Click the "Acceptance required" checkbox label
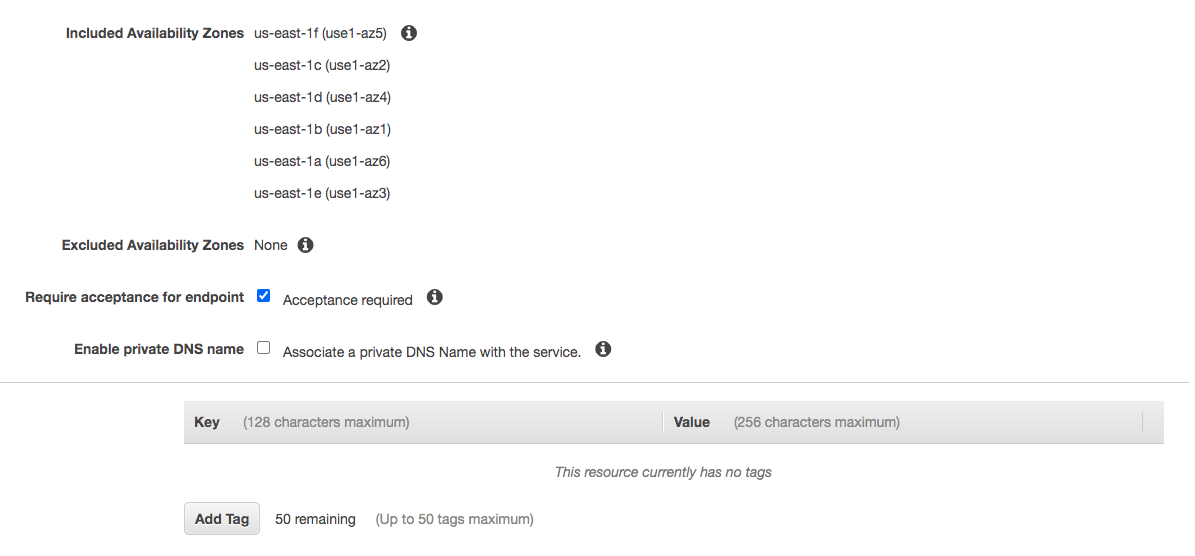Viewport: 1195px width, 556px height. [347, 300]
